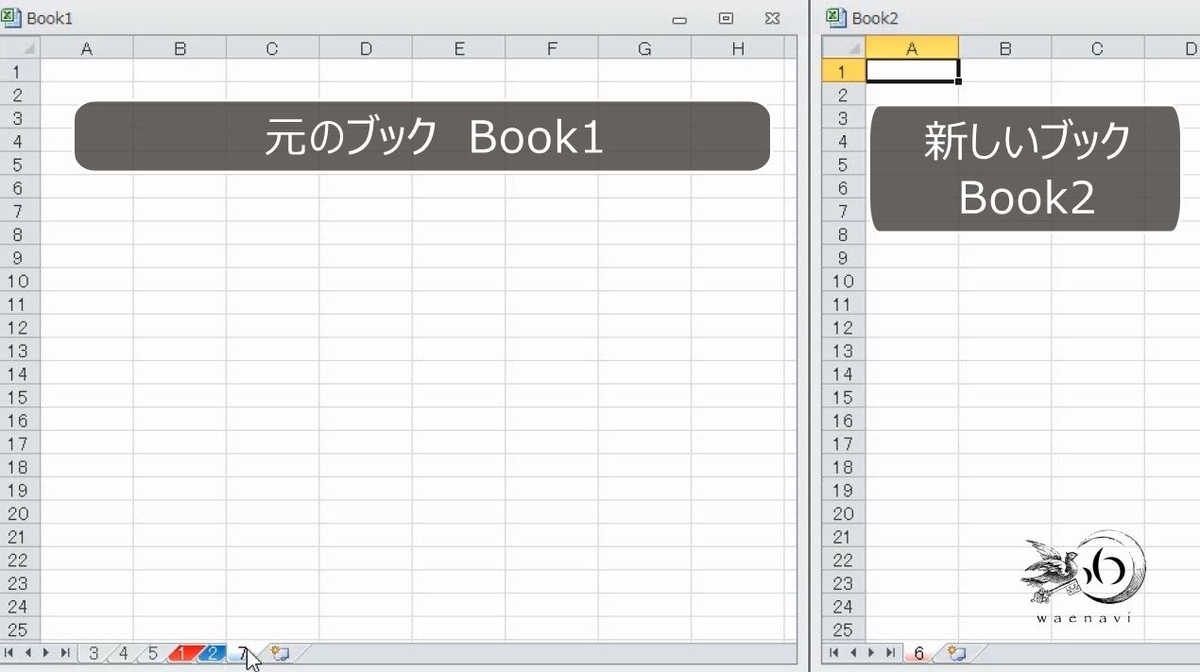Select row 10 header in Book1
Image resolution: width=1200 pixels, height=672 pixels.
click(x=19, y=280)
